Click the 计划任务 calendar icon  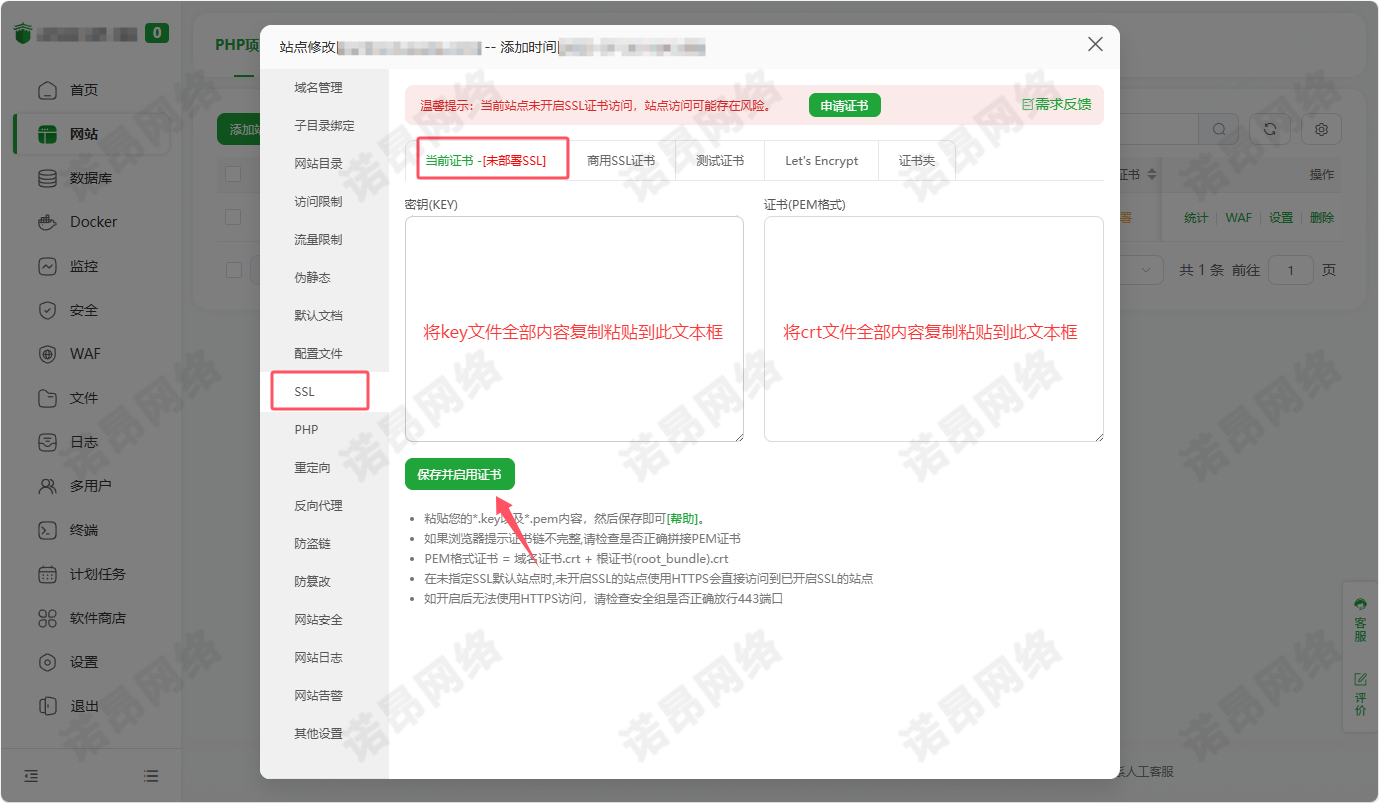(x=47, y=574)
